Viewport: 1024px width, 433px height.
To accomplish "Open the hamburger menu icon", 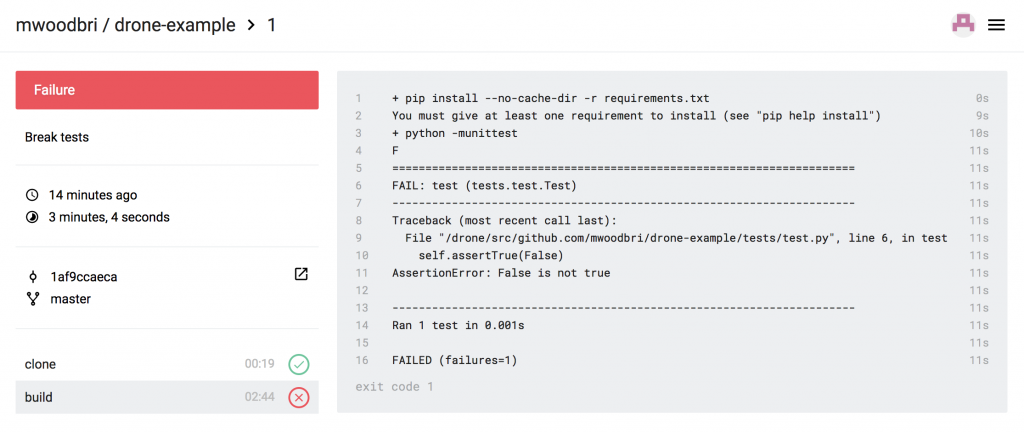I will 996,25.
